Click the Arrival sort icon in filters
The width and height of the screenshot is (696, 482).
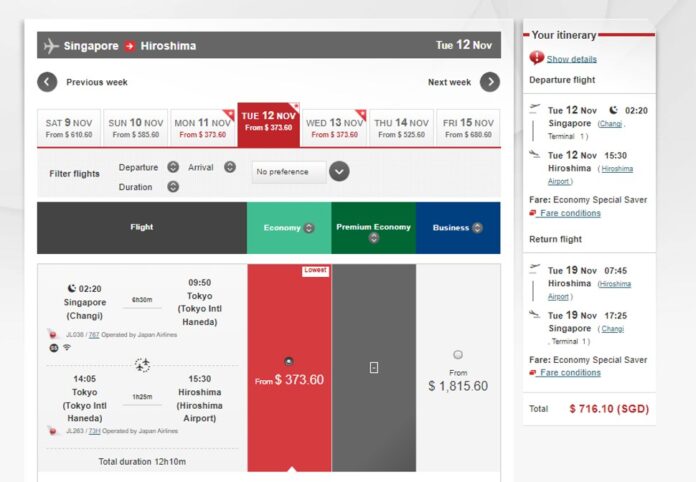click(x=230, y=167)
